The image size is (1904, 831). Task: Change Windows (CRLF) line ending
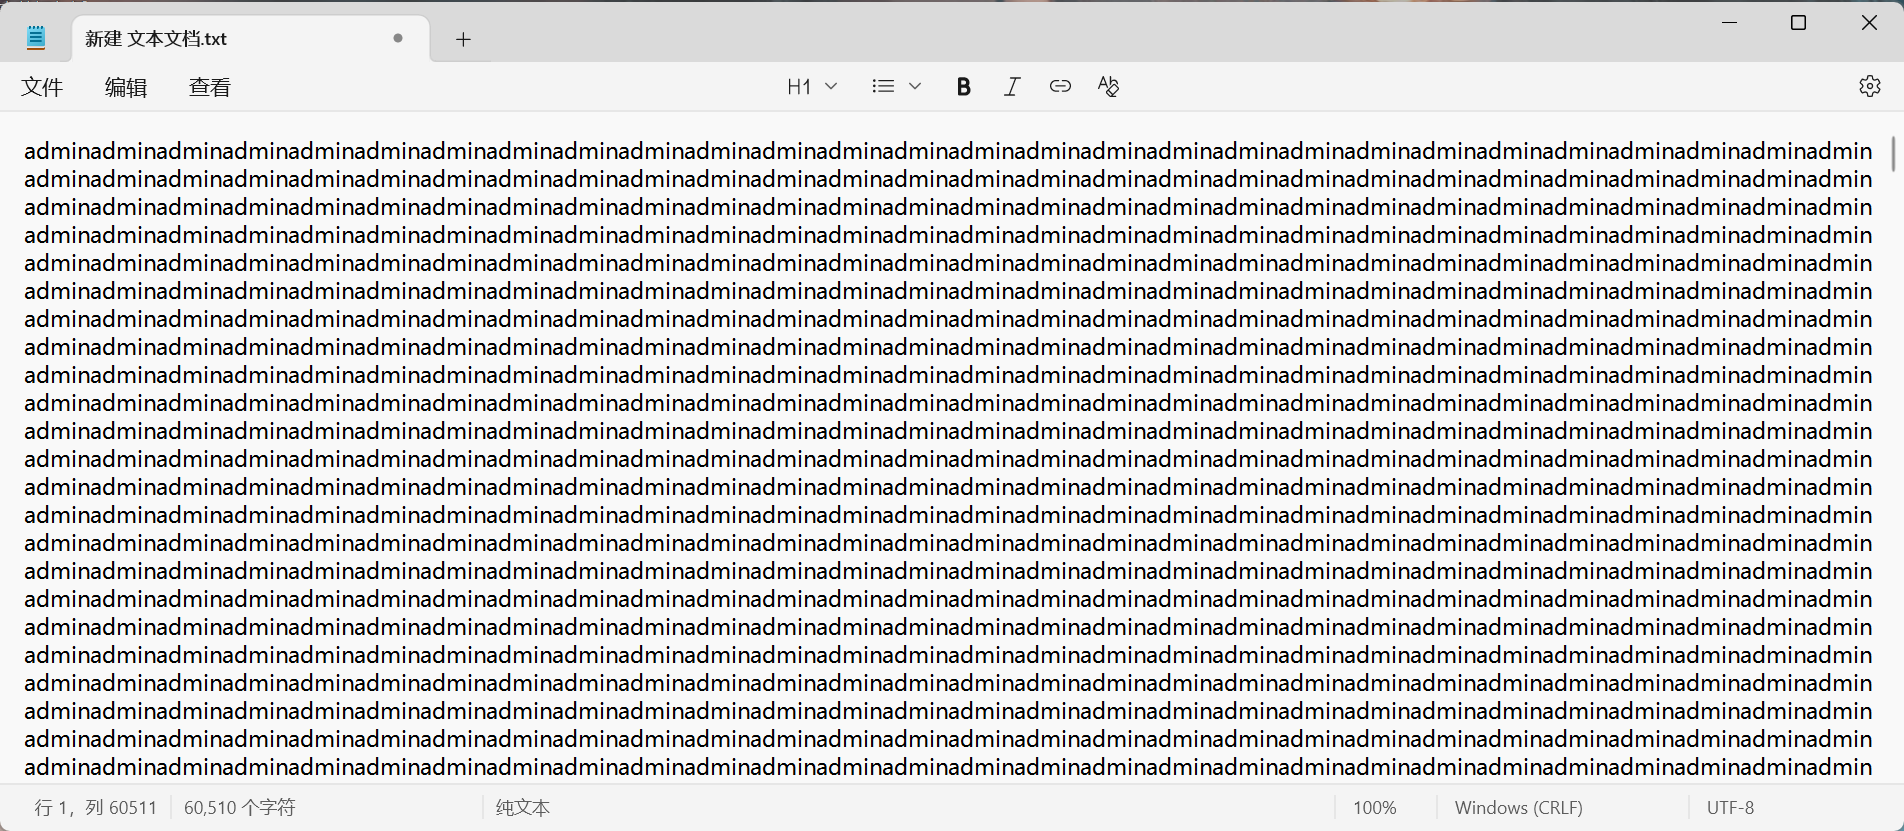tap(1518, 807)
